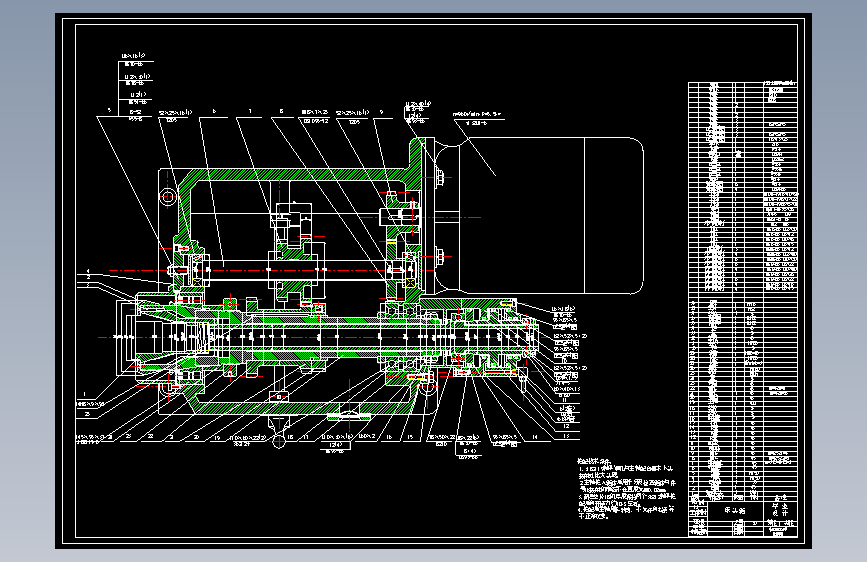Select the technical requirements notes block
867x562 pixels.
pos(626,488)
